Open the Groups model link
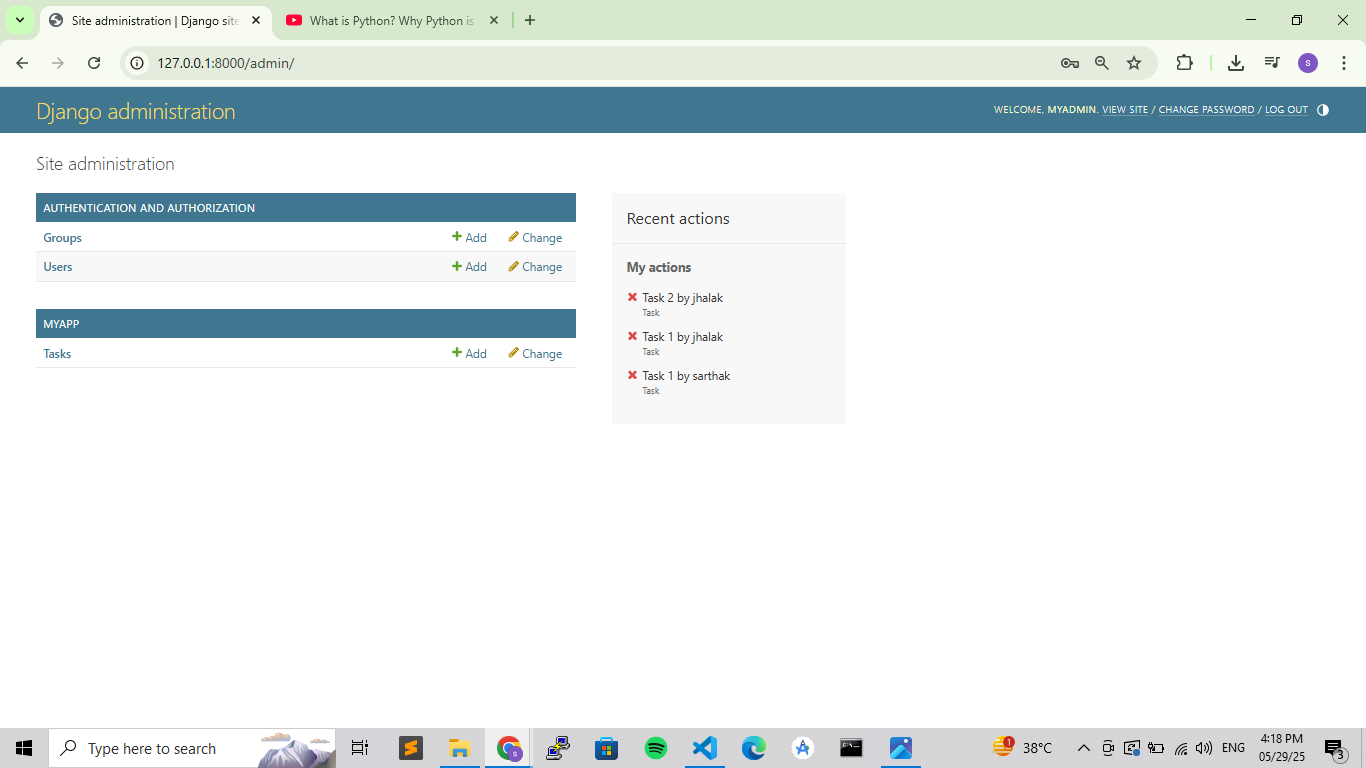Viewport: 1366px width, 768px height. [62, 238]
